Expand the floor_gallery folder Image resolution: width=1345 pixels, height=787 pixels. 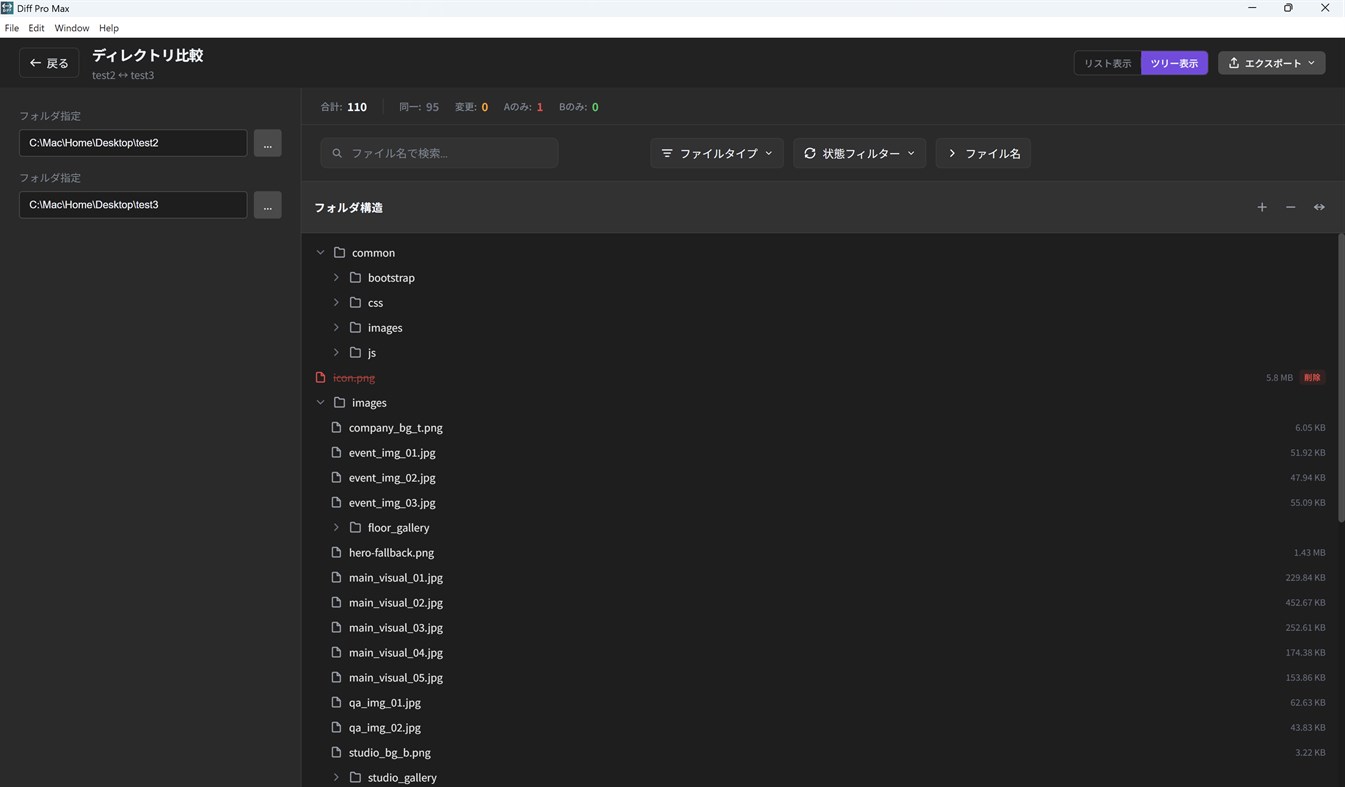336,528
